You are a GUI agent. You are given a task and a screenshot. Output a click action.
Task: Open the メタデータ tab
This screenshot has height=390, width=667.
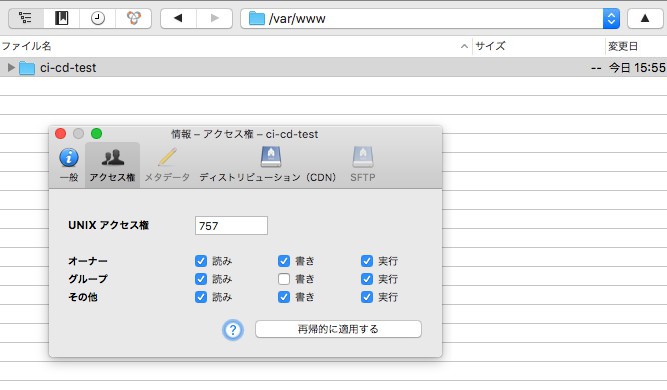pyautogui.click(x=167, y=165)
